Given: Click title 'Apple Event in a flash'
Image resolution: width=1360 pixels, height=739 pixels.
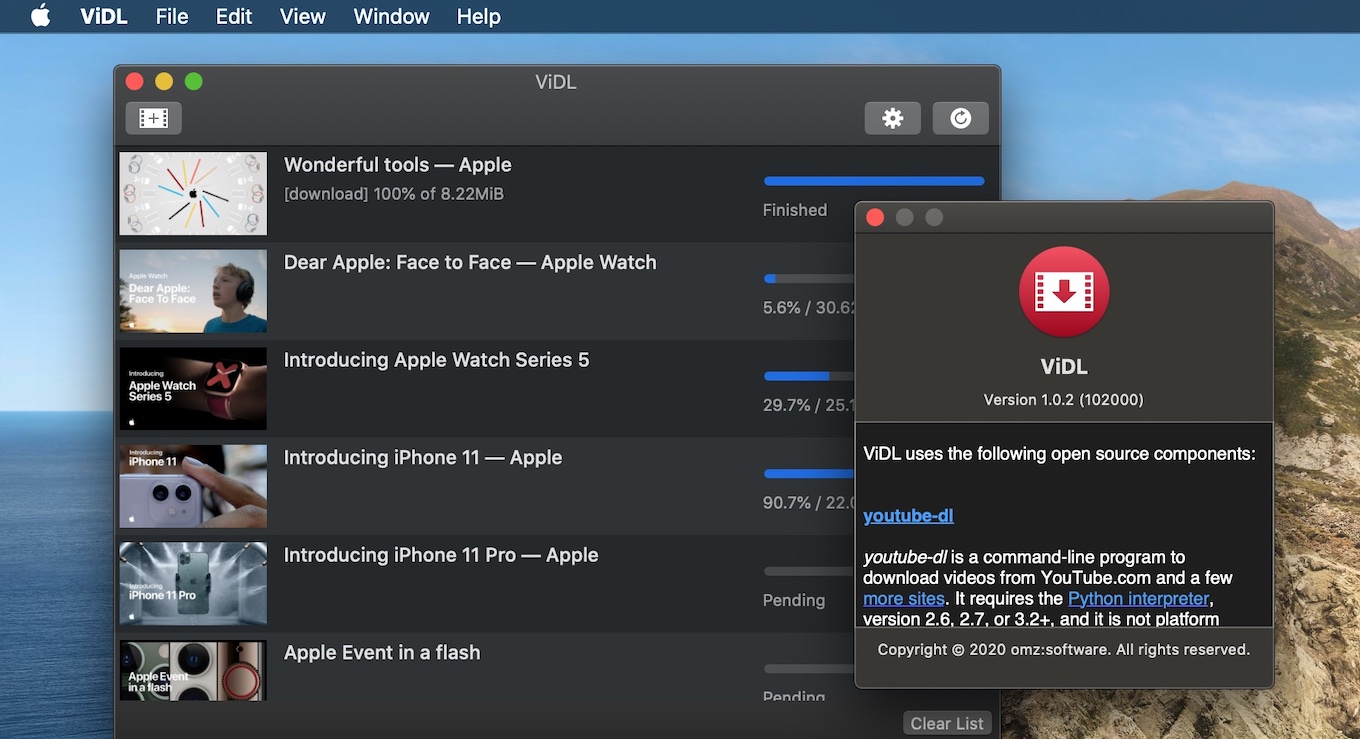Looking at the screenshot, I should click(382, 652).
